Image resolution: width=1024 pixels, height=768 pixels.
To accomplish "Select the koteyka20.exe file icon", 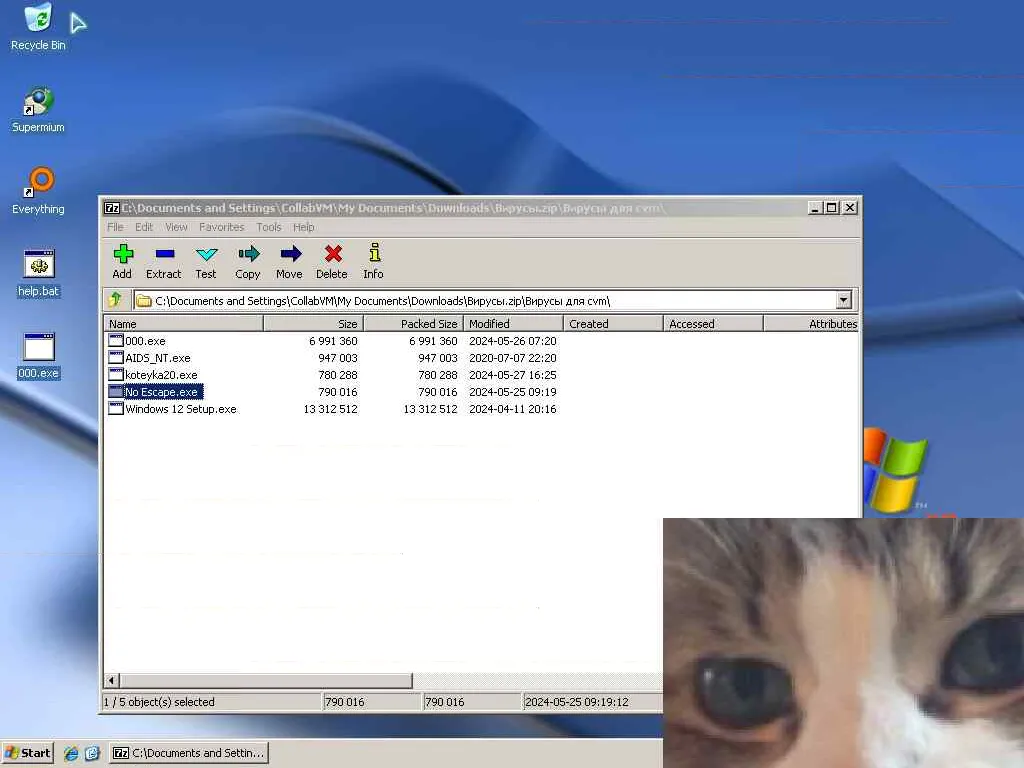I will 116,374.
